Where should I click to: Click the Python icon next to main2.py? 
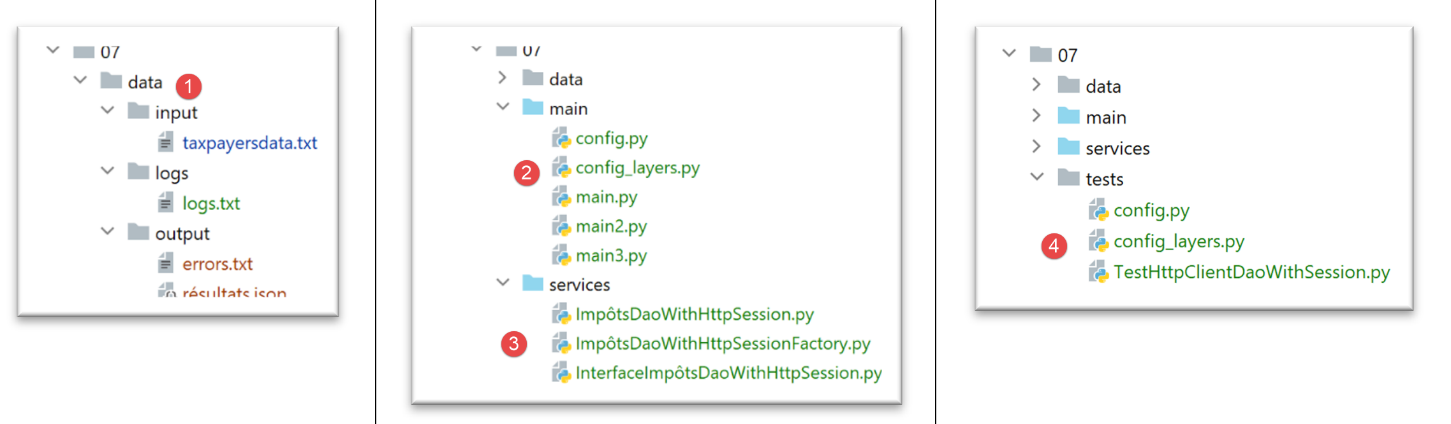pyautogui.click(x=561, y=226)
